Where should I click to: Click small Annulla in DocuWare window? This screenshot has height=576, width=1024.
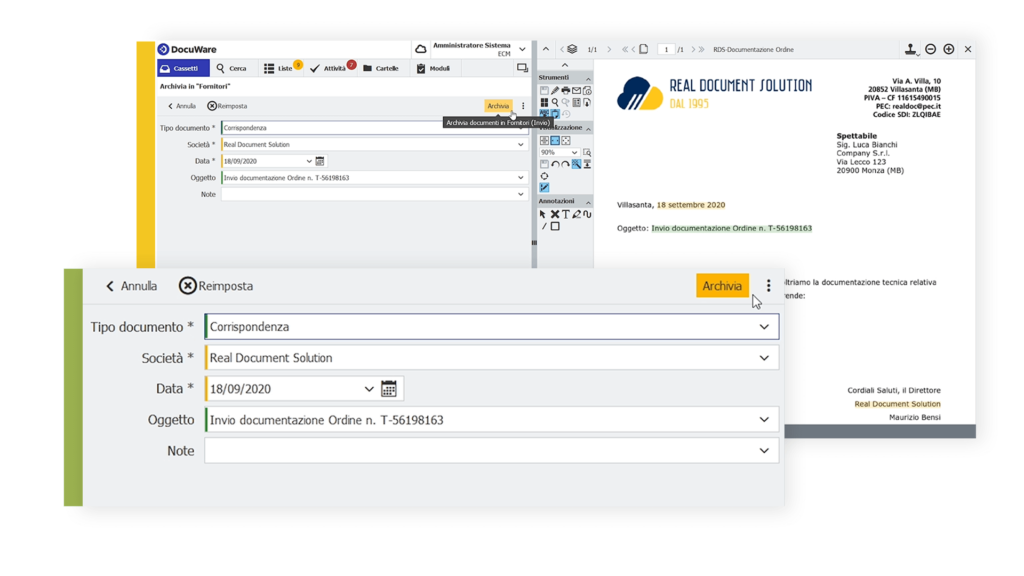coord(182,106)
